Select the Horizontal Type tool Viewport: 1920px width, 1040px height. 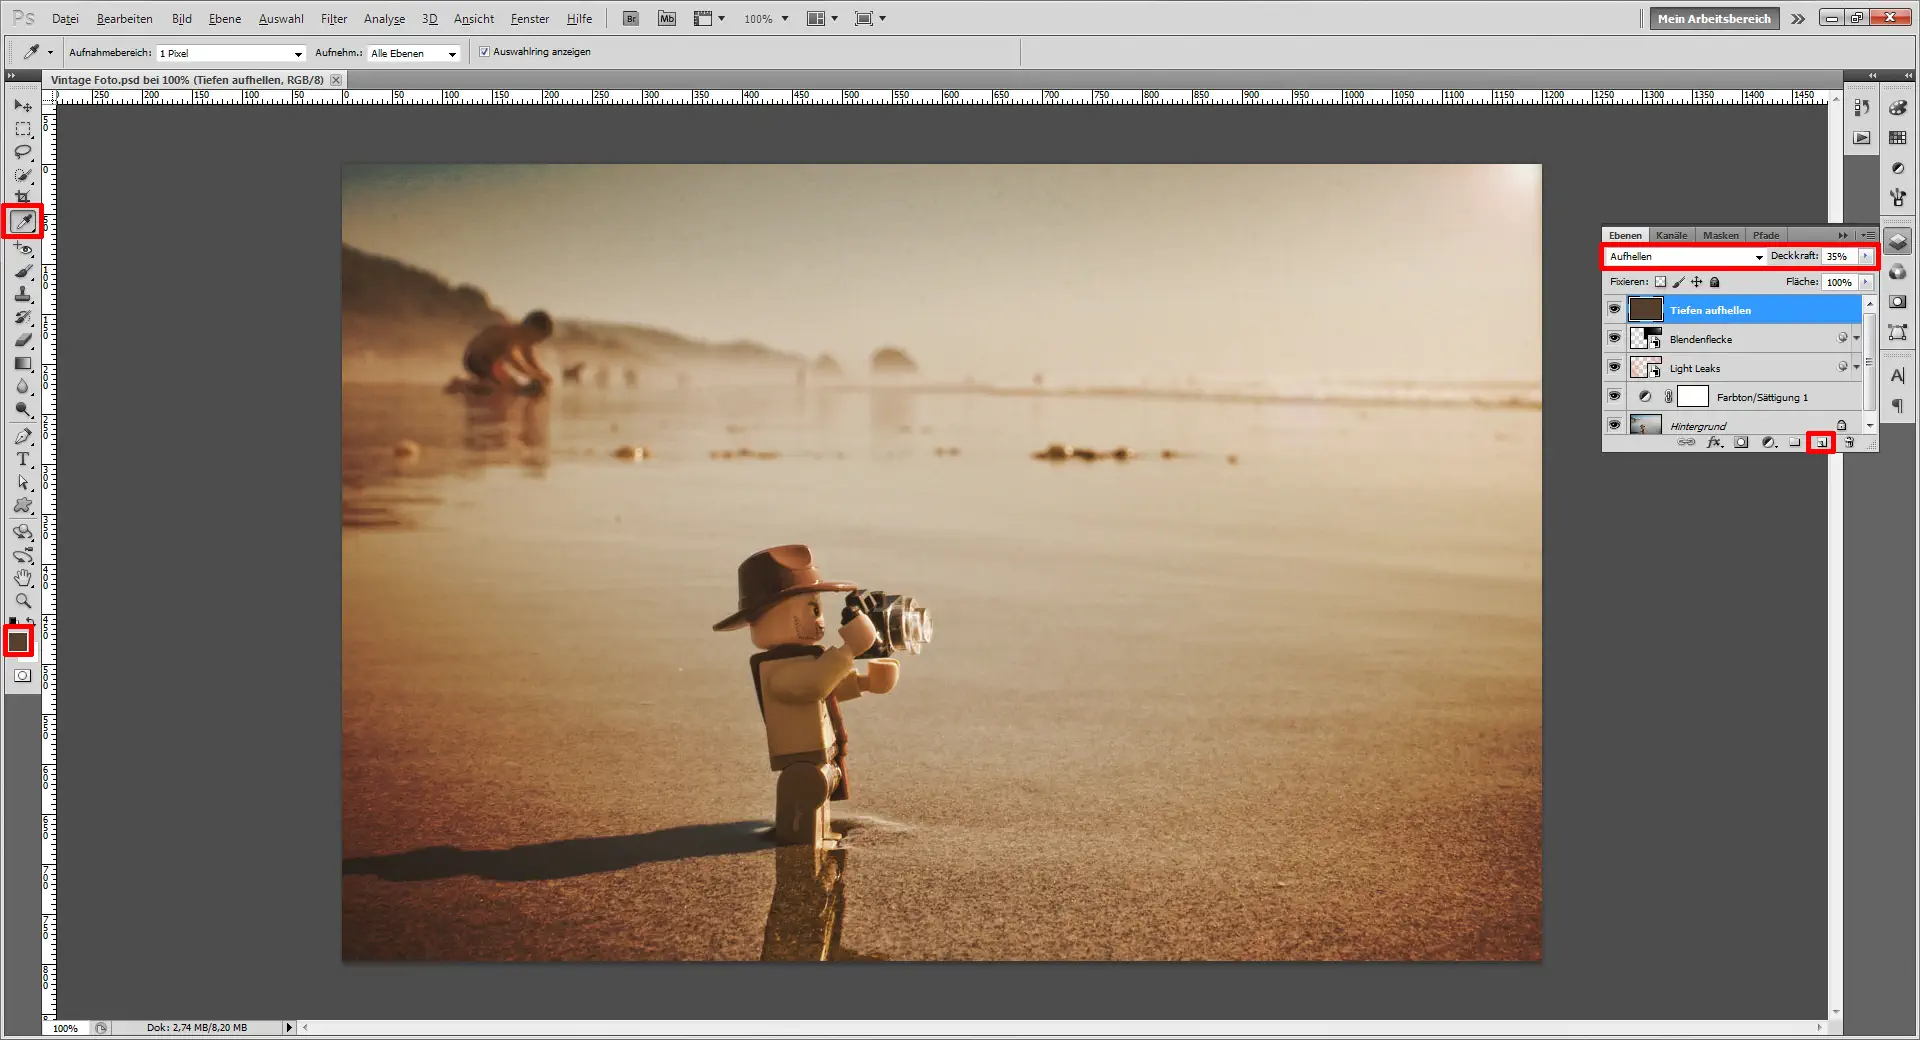23,459
